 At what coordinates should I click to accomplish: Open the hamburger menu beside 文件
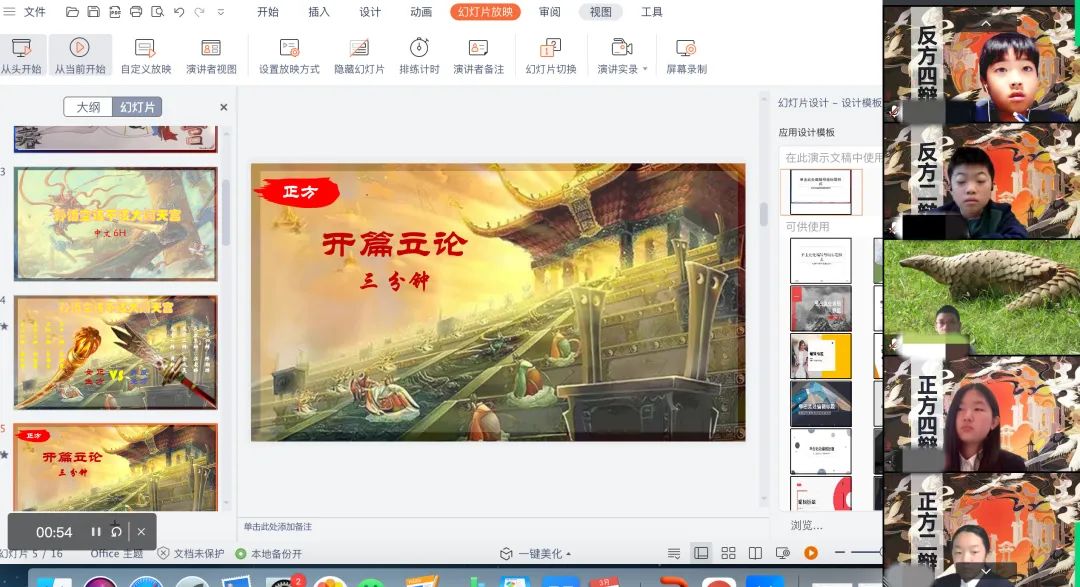point(9,12)
